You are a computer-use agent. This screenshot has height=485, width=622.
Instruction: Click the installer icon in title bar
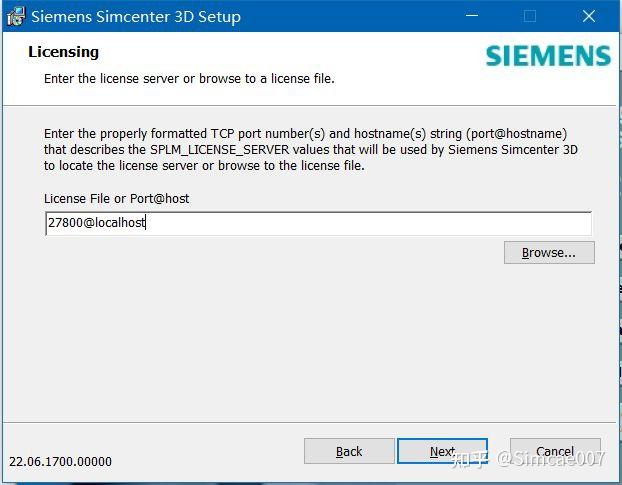(x=16, y=17)
